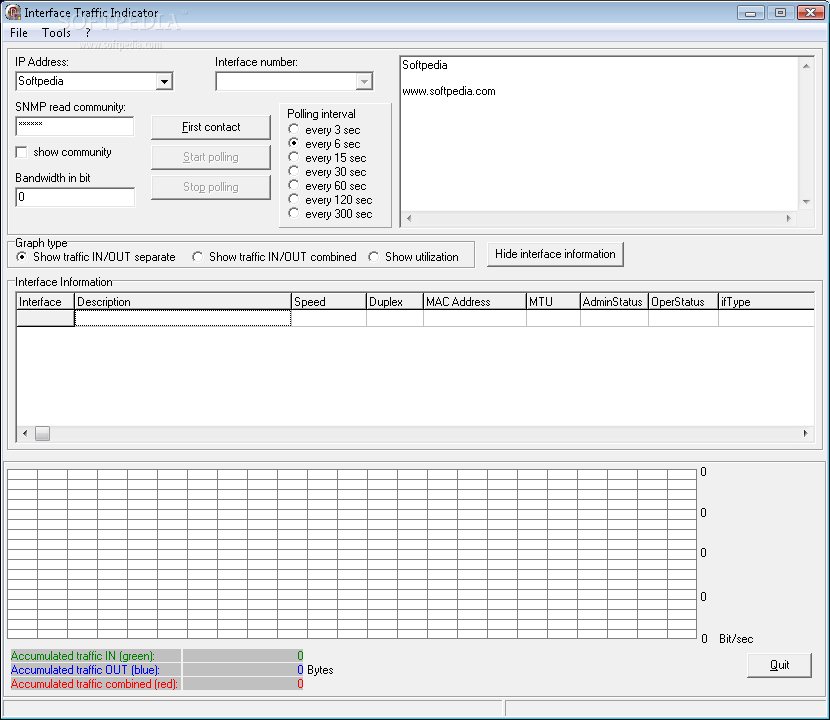Click the MTU column header
Screen dimensions: 830x720
(553, 302)
